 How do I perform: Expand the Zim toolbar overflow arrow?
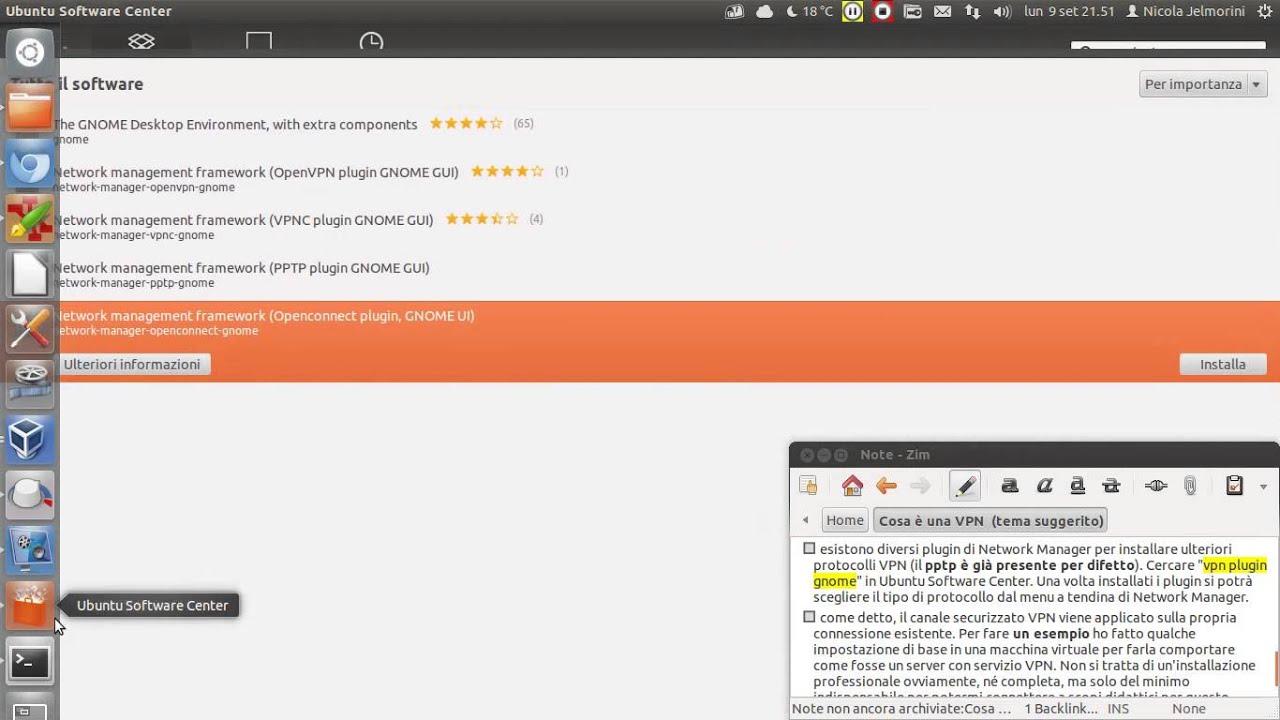click(1263, 487)
